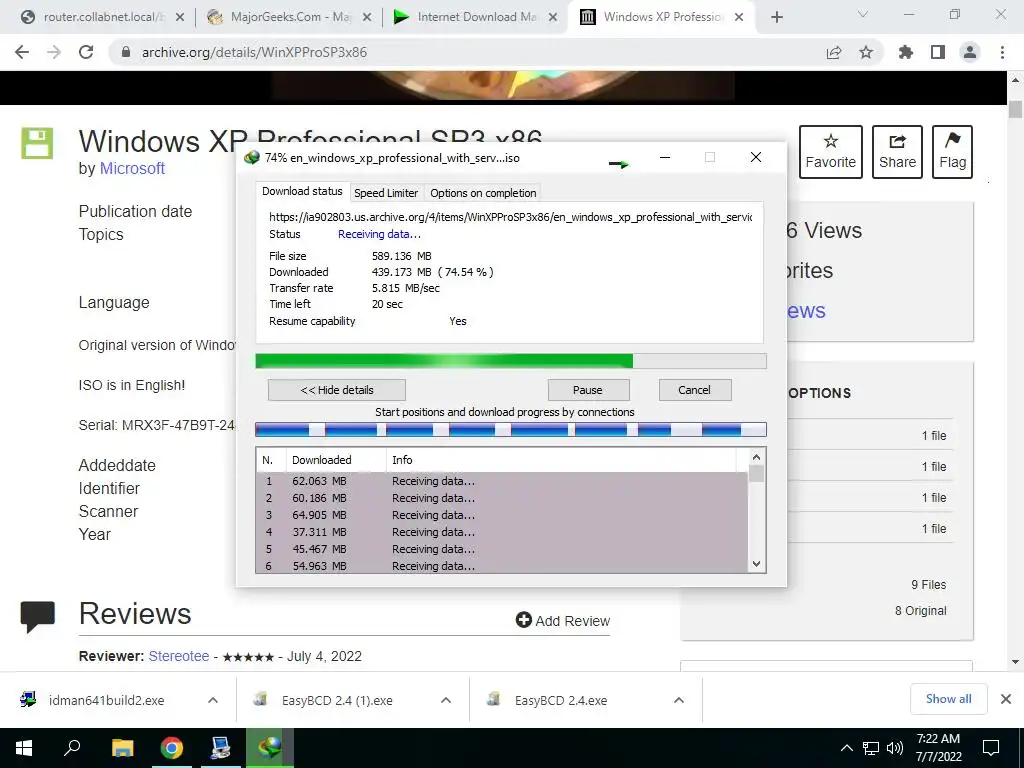The height and width of the screenshot is (768, 1024).
Task: Flag this archive item
Action: coord(952,152)
